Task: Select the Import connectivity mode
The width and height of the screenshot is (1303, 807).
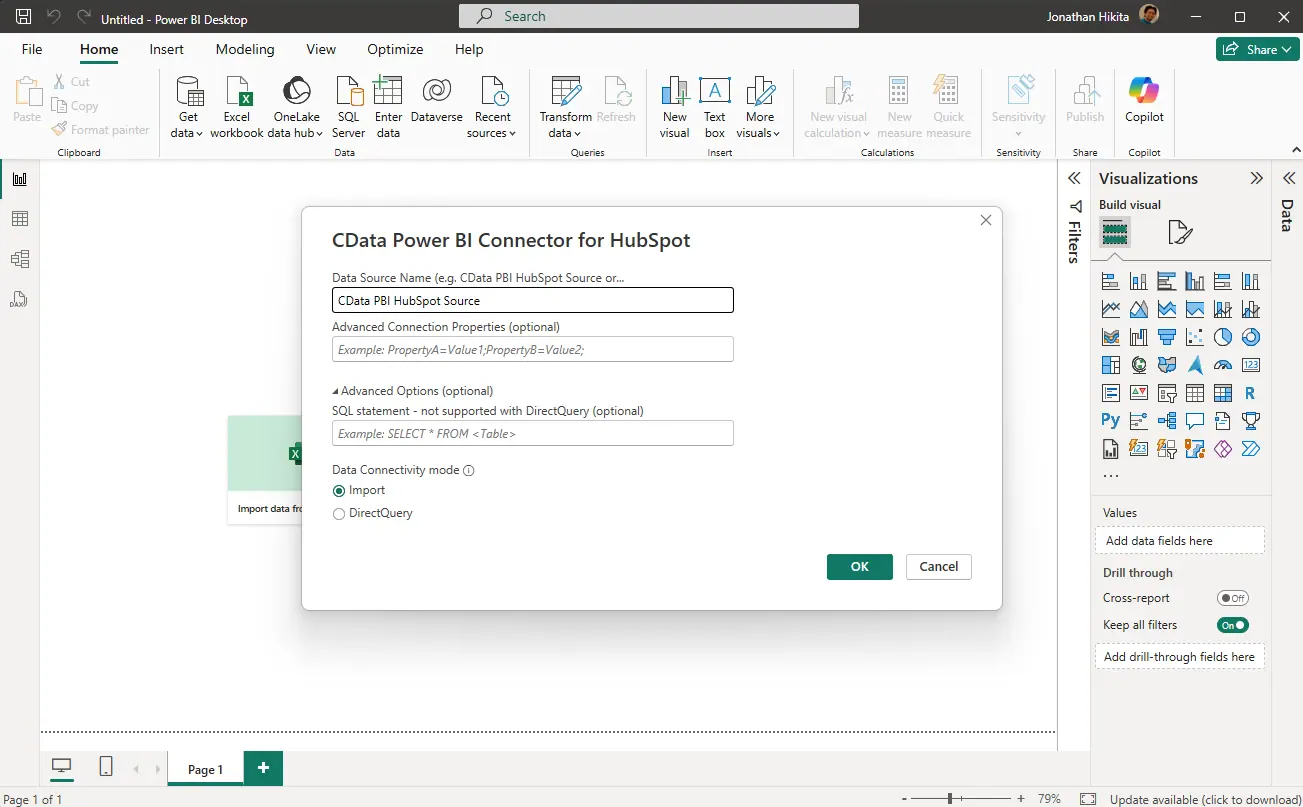Action: pyautogui.click(x=339, y=491)
